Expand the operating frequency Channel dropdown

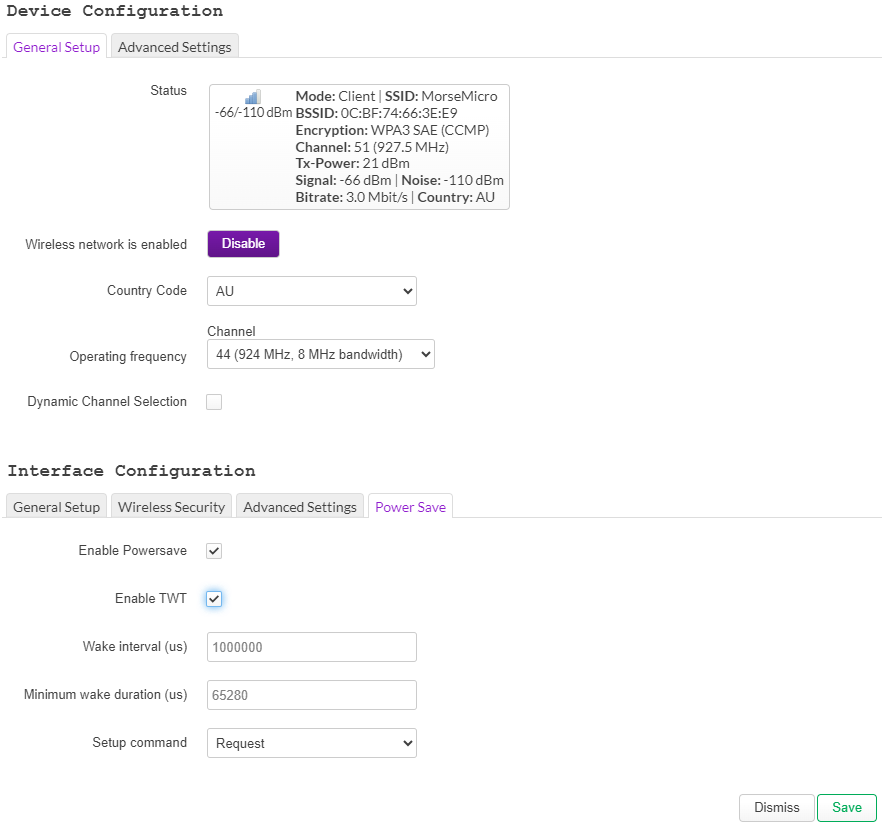click(x=320, y=354)
